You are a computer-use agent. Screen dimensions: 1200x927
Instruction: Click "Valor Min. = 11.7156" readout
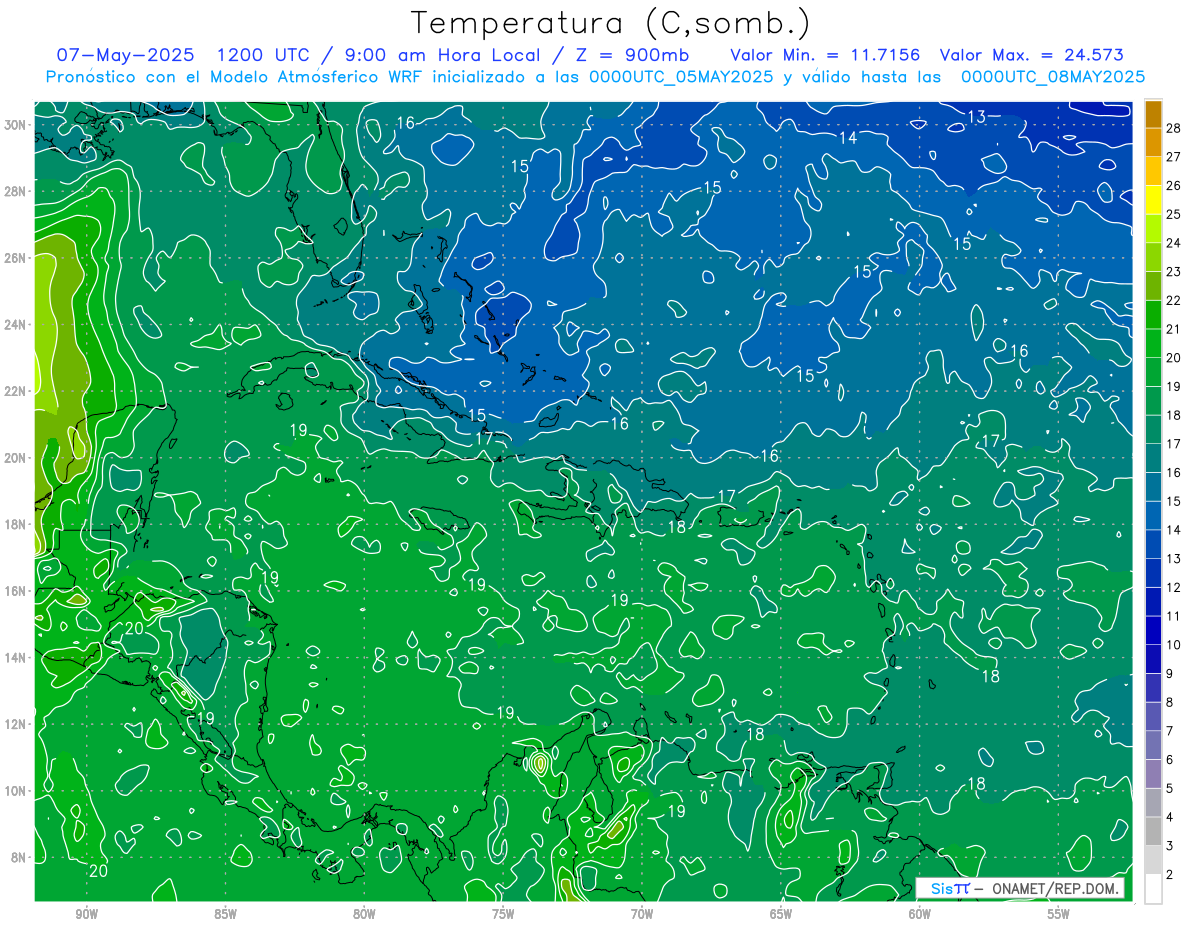[x=825, y=55]
